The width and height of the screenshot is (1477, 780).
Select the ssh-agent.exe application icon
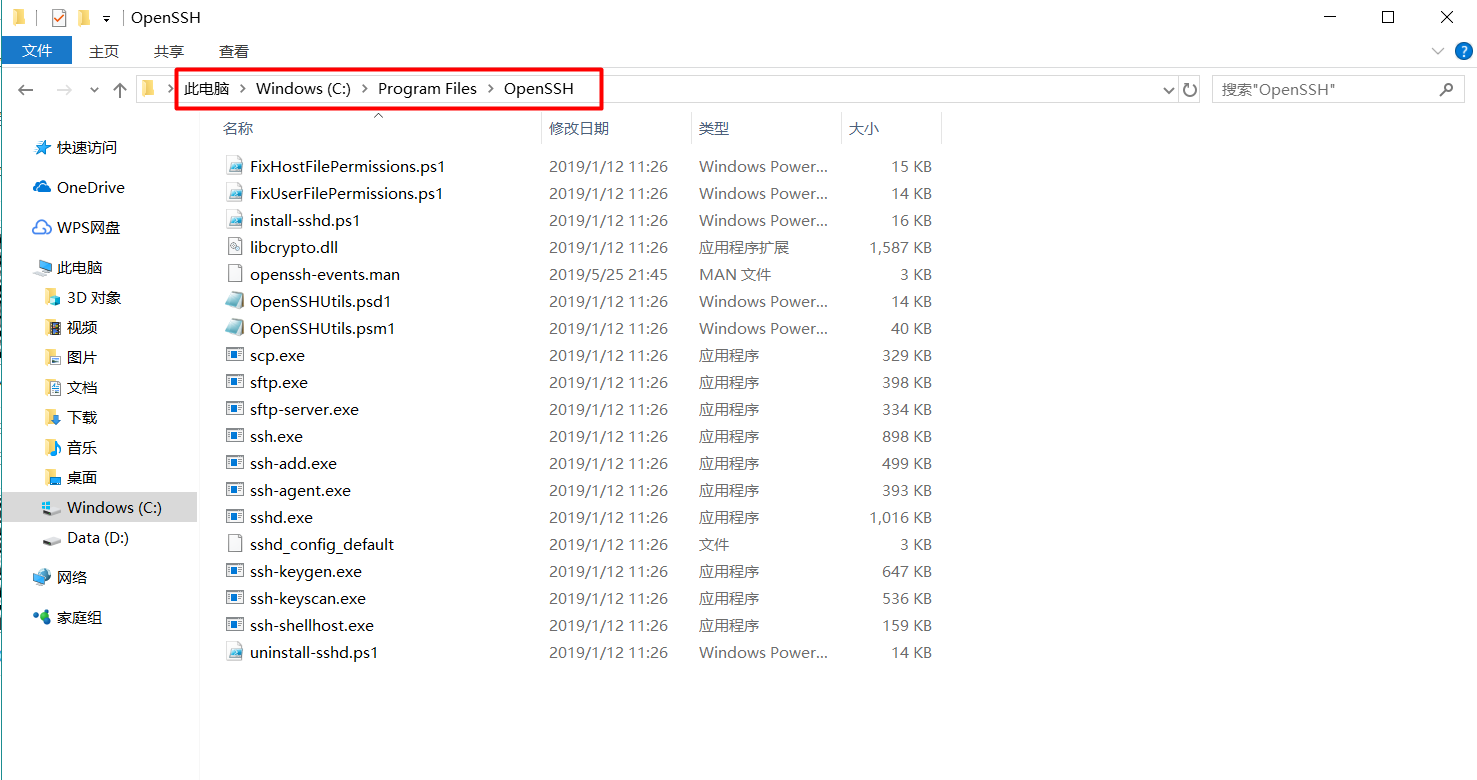(x=235, y=490)
